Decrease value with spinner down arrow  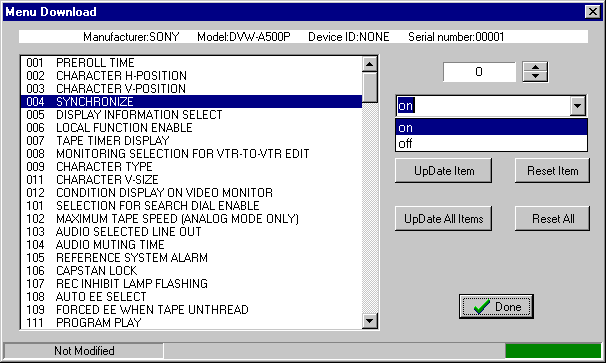point(535,77)
